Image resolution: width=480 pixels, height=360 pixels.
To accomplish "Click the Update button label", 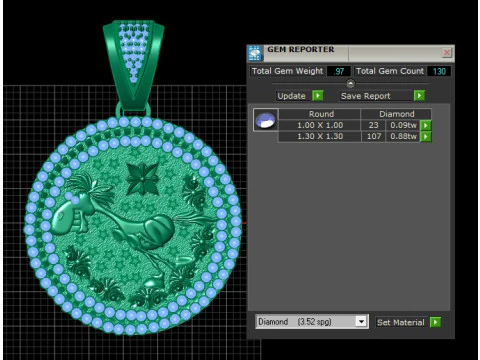I will 291,96.
